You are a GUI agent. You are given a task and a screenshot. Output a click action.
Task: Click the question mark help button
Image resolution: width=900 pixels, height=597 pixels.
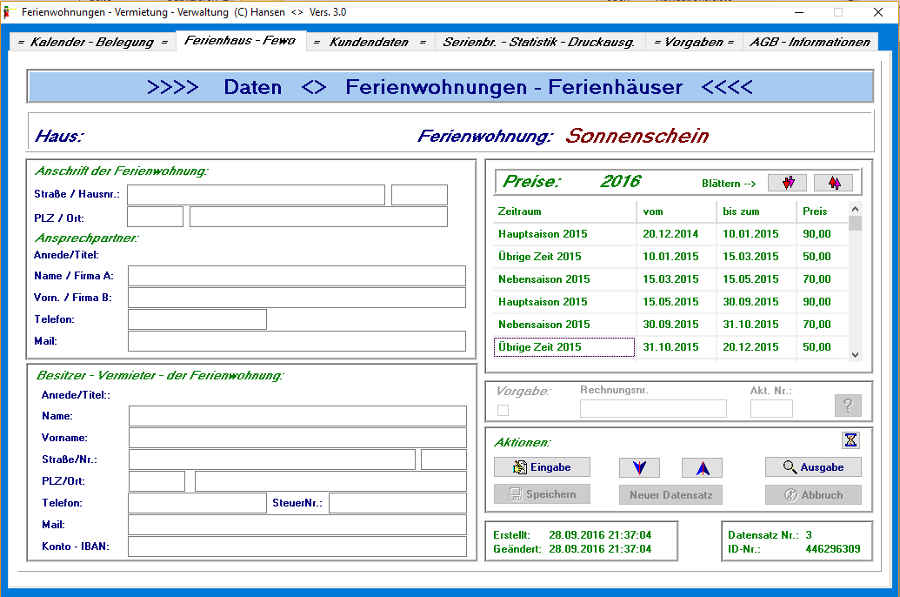(847, 405)
